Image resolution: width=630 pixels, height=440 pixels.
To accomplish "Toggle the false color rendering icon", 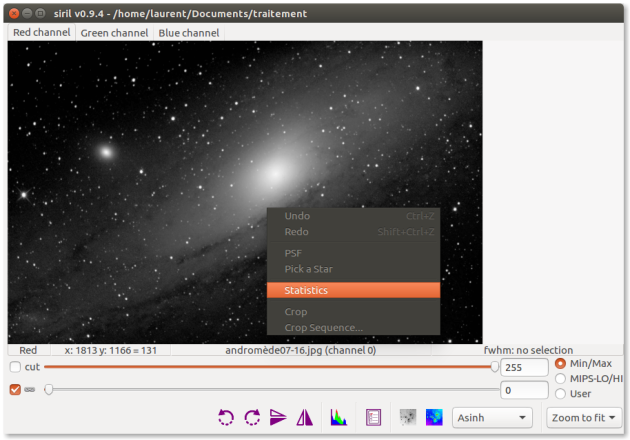I will click(434, 417).
